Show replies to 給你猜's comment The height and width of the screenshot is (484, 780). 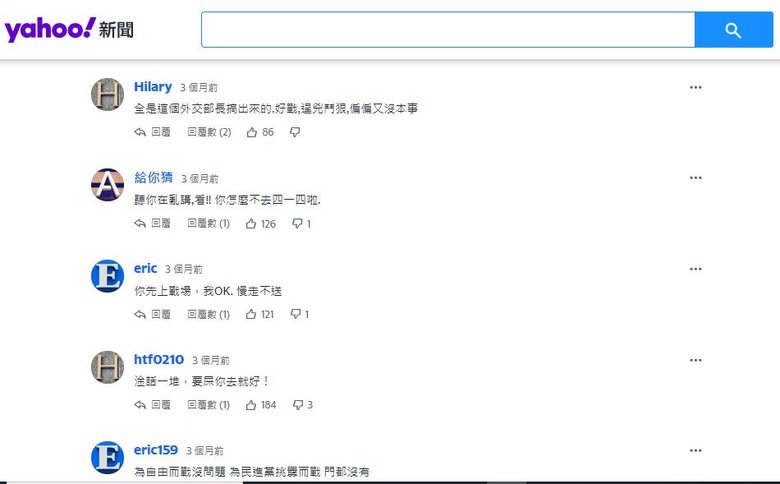click(x=208, y=223)
